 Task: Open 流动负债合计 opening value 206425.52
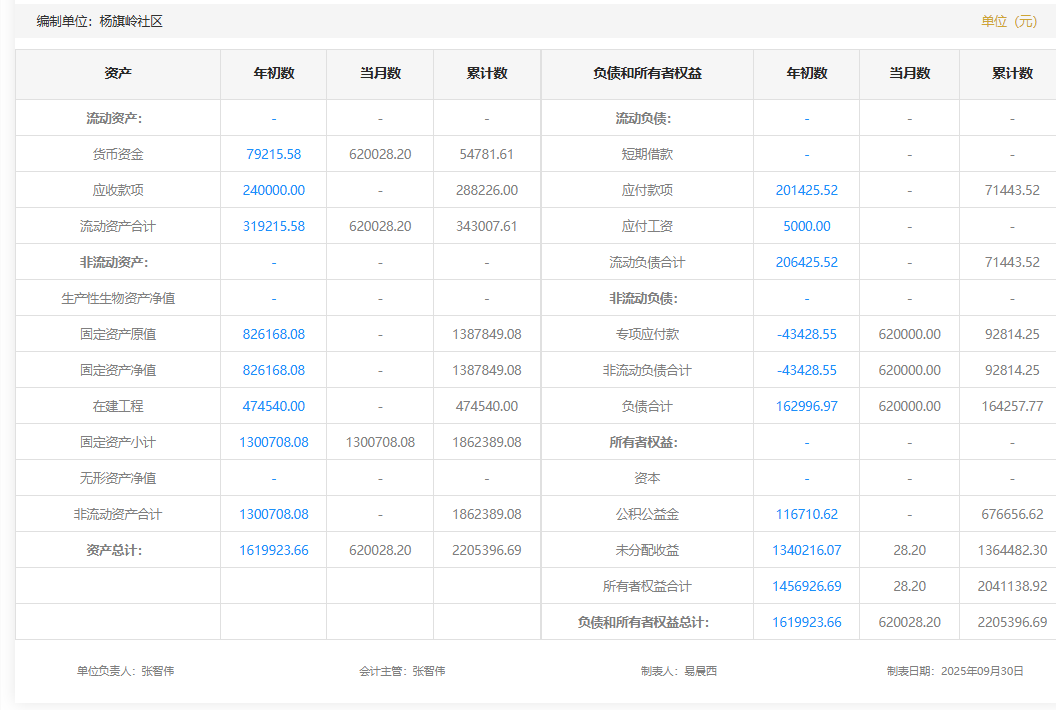click(x=806, y=262)
